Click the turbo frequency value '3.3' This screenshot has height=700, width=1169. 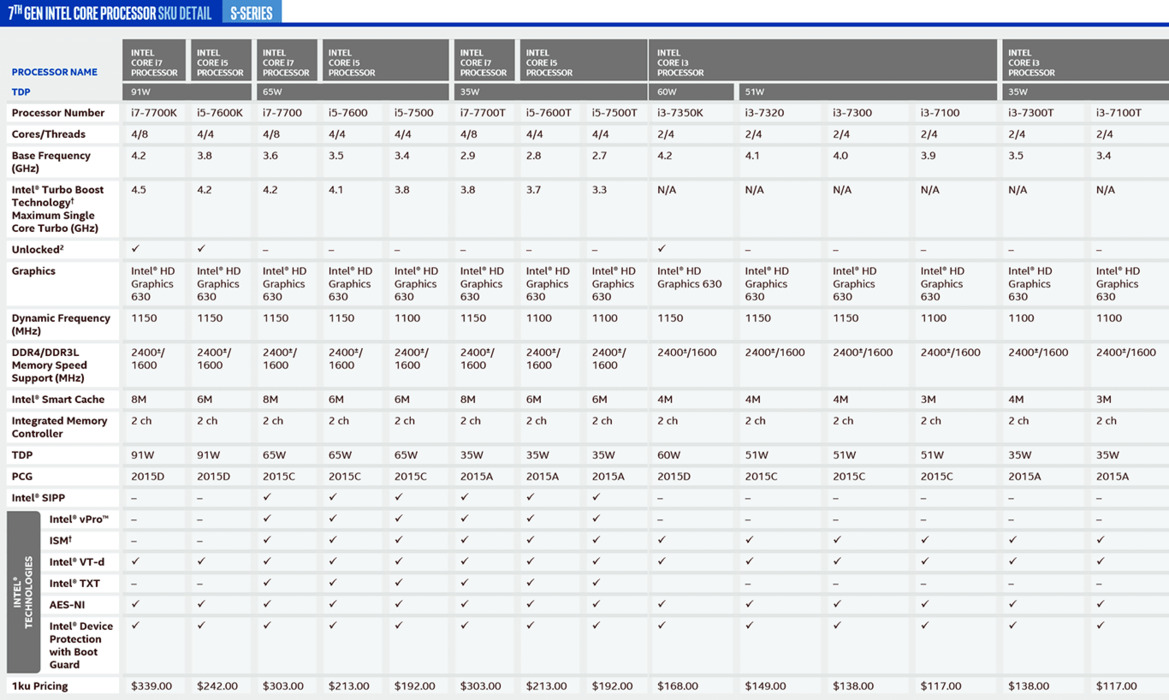(x=599, y=190)
